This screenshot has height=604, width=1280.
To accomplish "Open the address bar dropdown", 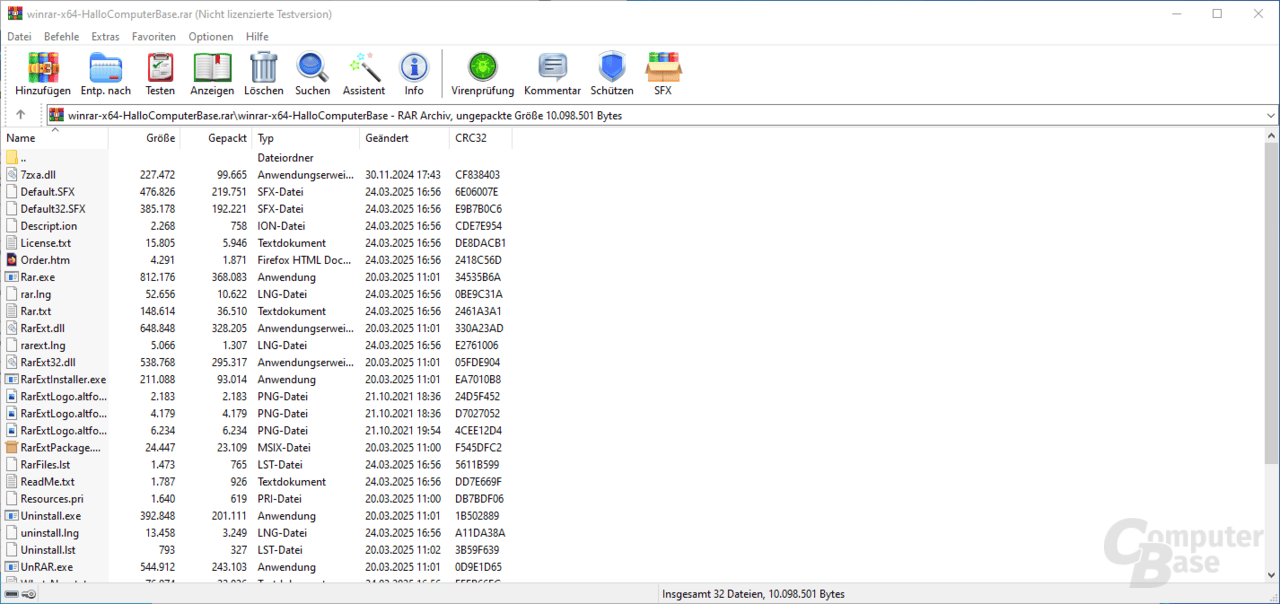I will click(x=1270, y=114).
